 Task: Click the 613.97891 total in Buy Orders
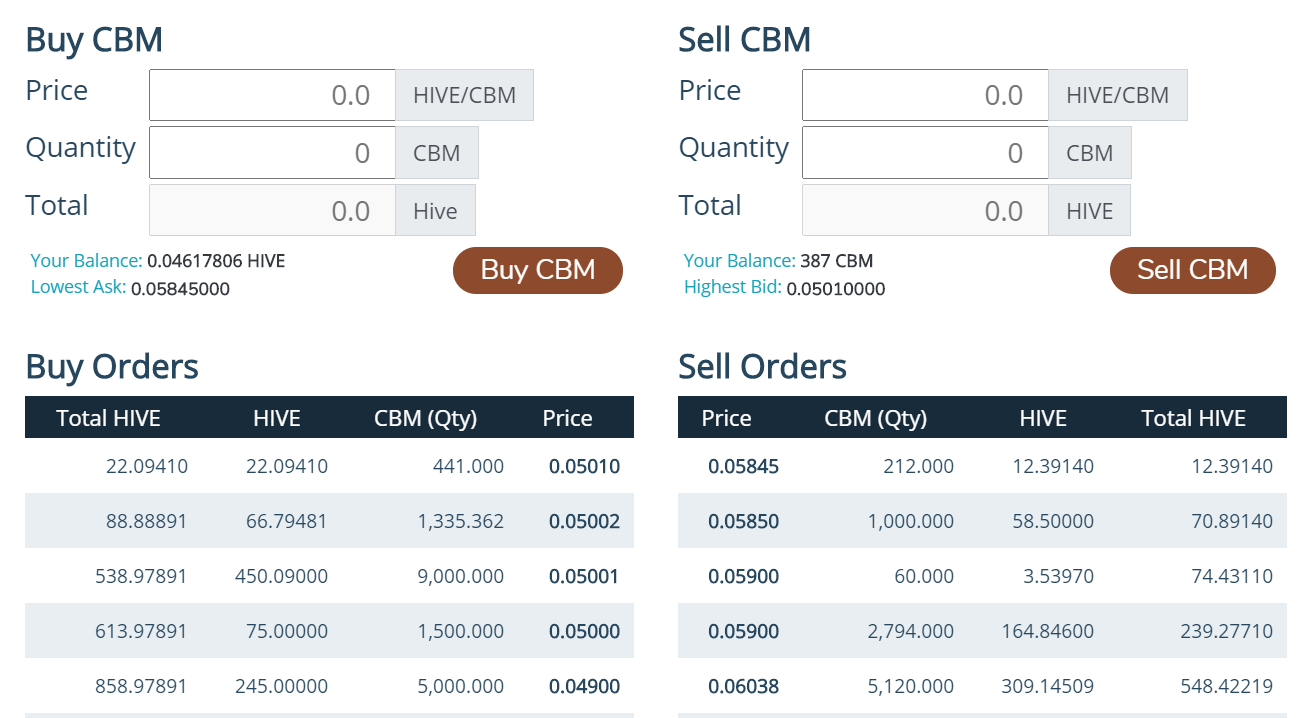(x=141, y=631)
